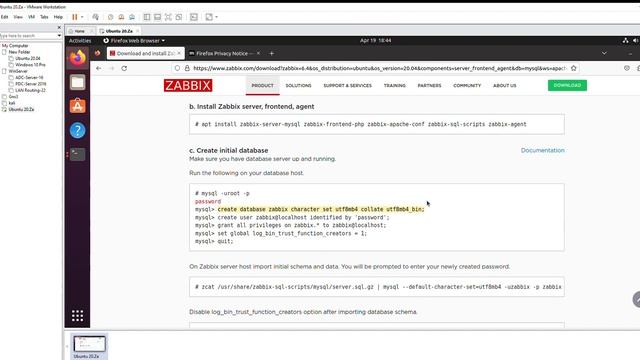Open Terminal from the Ubuntu dock

[78, 154]
